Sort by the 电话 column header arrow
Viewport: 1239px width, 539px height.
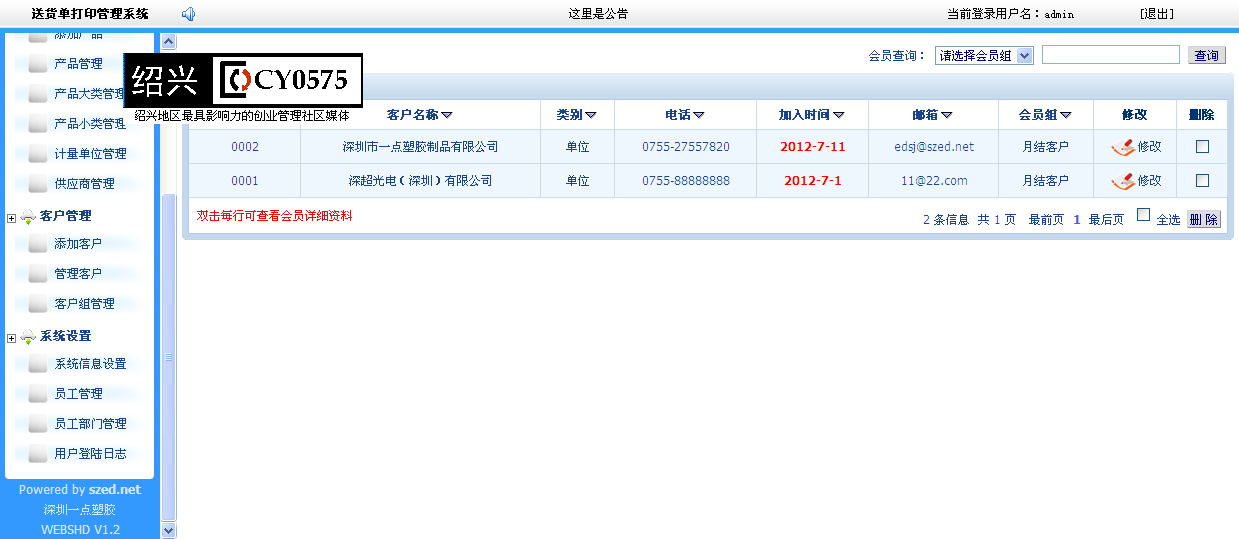[698, 115]
